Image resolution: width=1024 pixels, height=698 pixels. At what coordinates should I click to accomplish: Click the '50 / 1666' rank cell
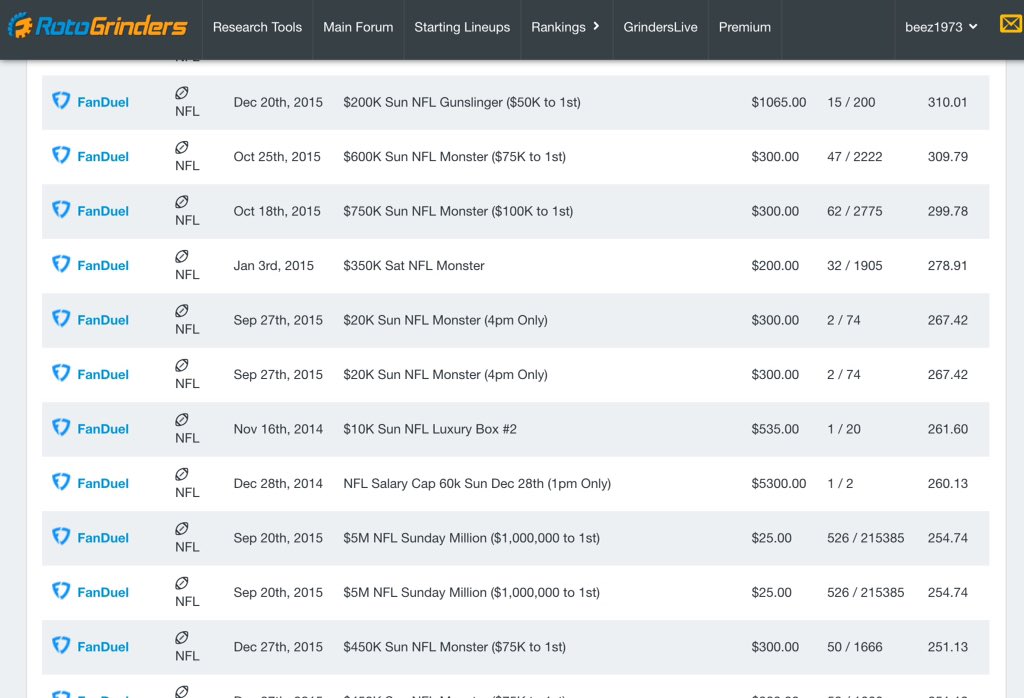pyautogui.click(x=854, y=647)
